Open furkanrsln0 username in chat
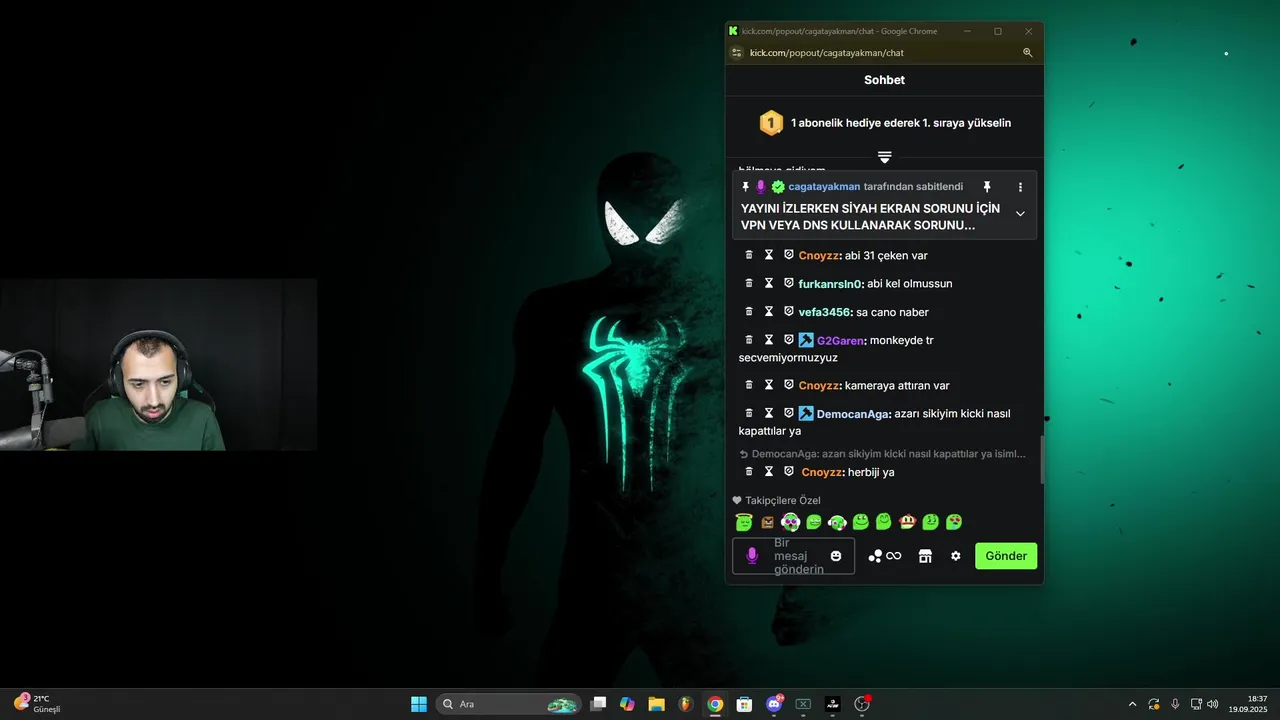 (x=830, y=283)
